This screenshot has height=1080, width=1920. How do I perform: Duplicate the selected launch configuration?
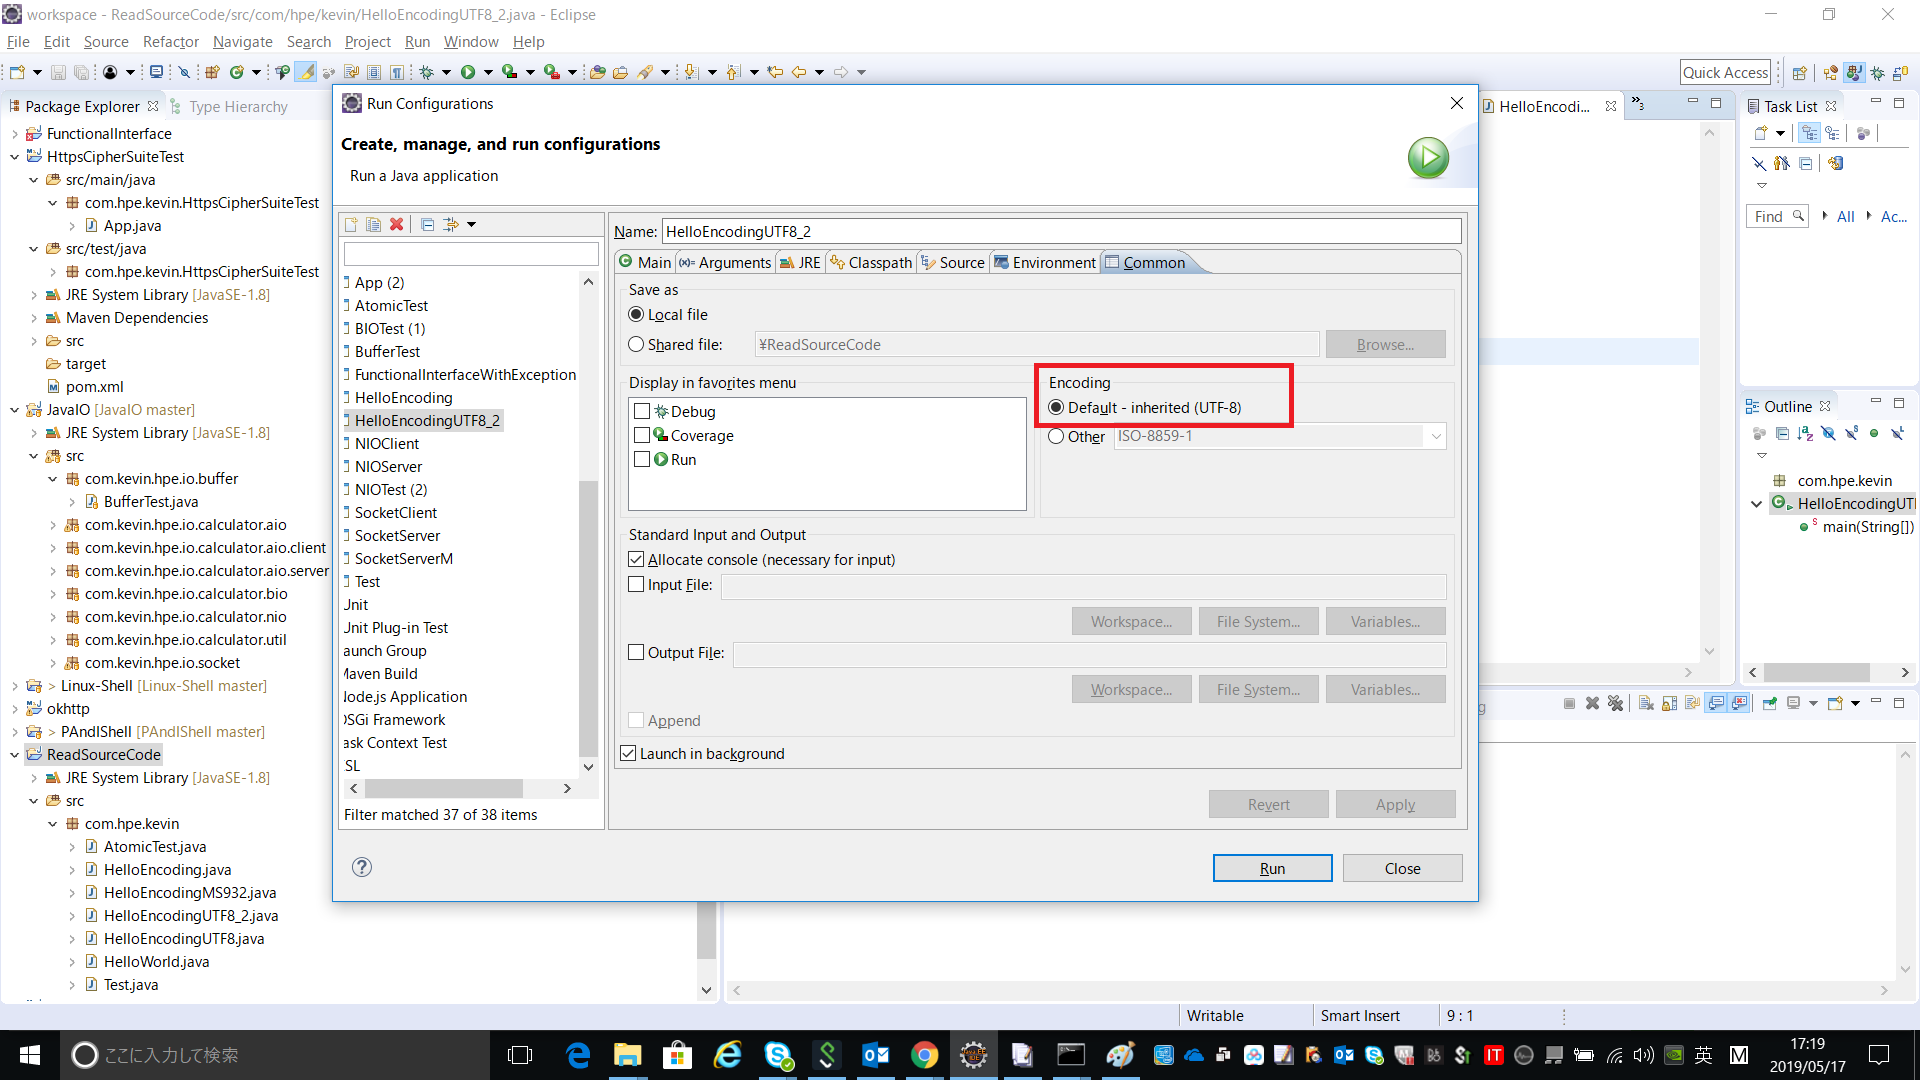pos(373,224)
